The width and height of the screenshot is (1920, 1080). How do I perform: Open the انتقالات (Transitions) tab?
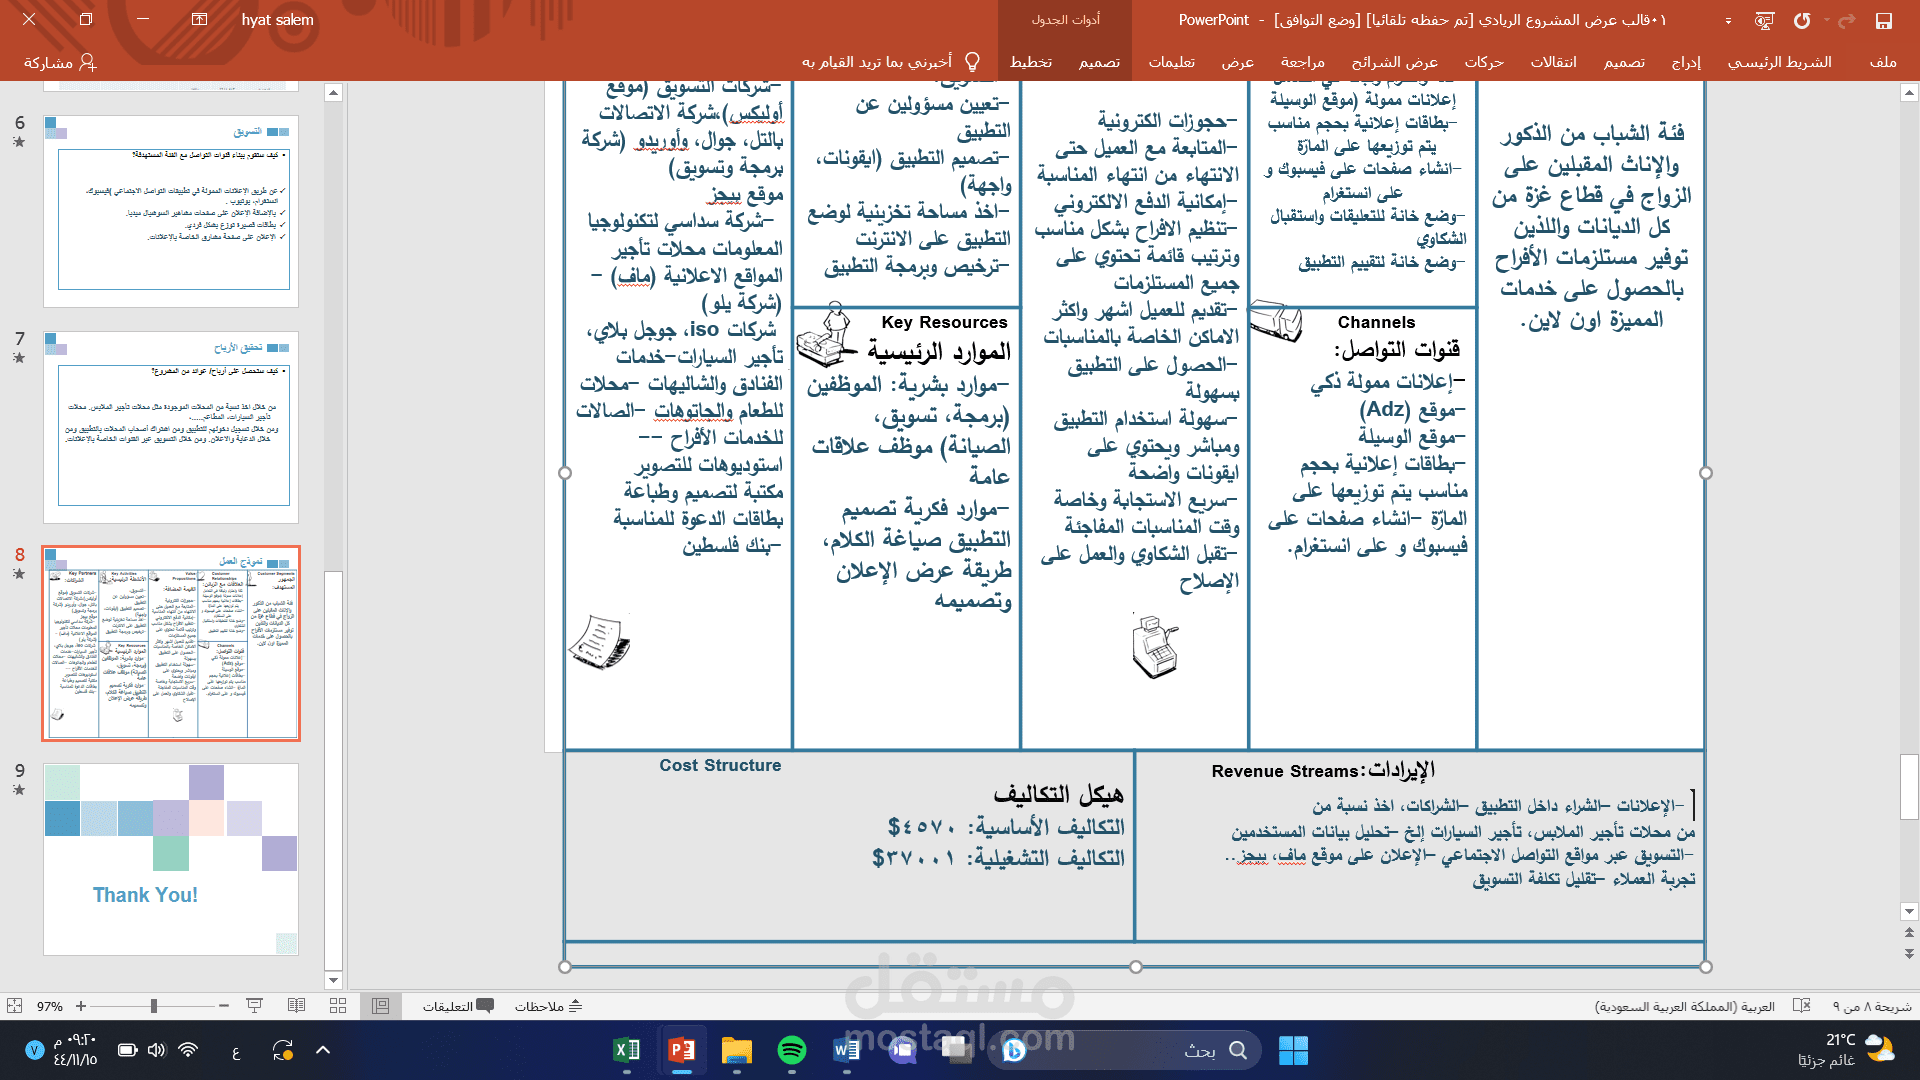(x=1553, y=62)
